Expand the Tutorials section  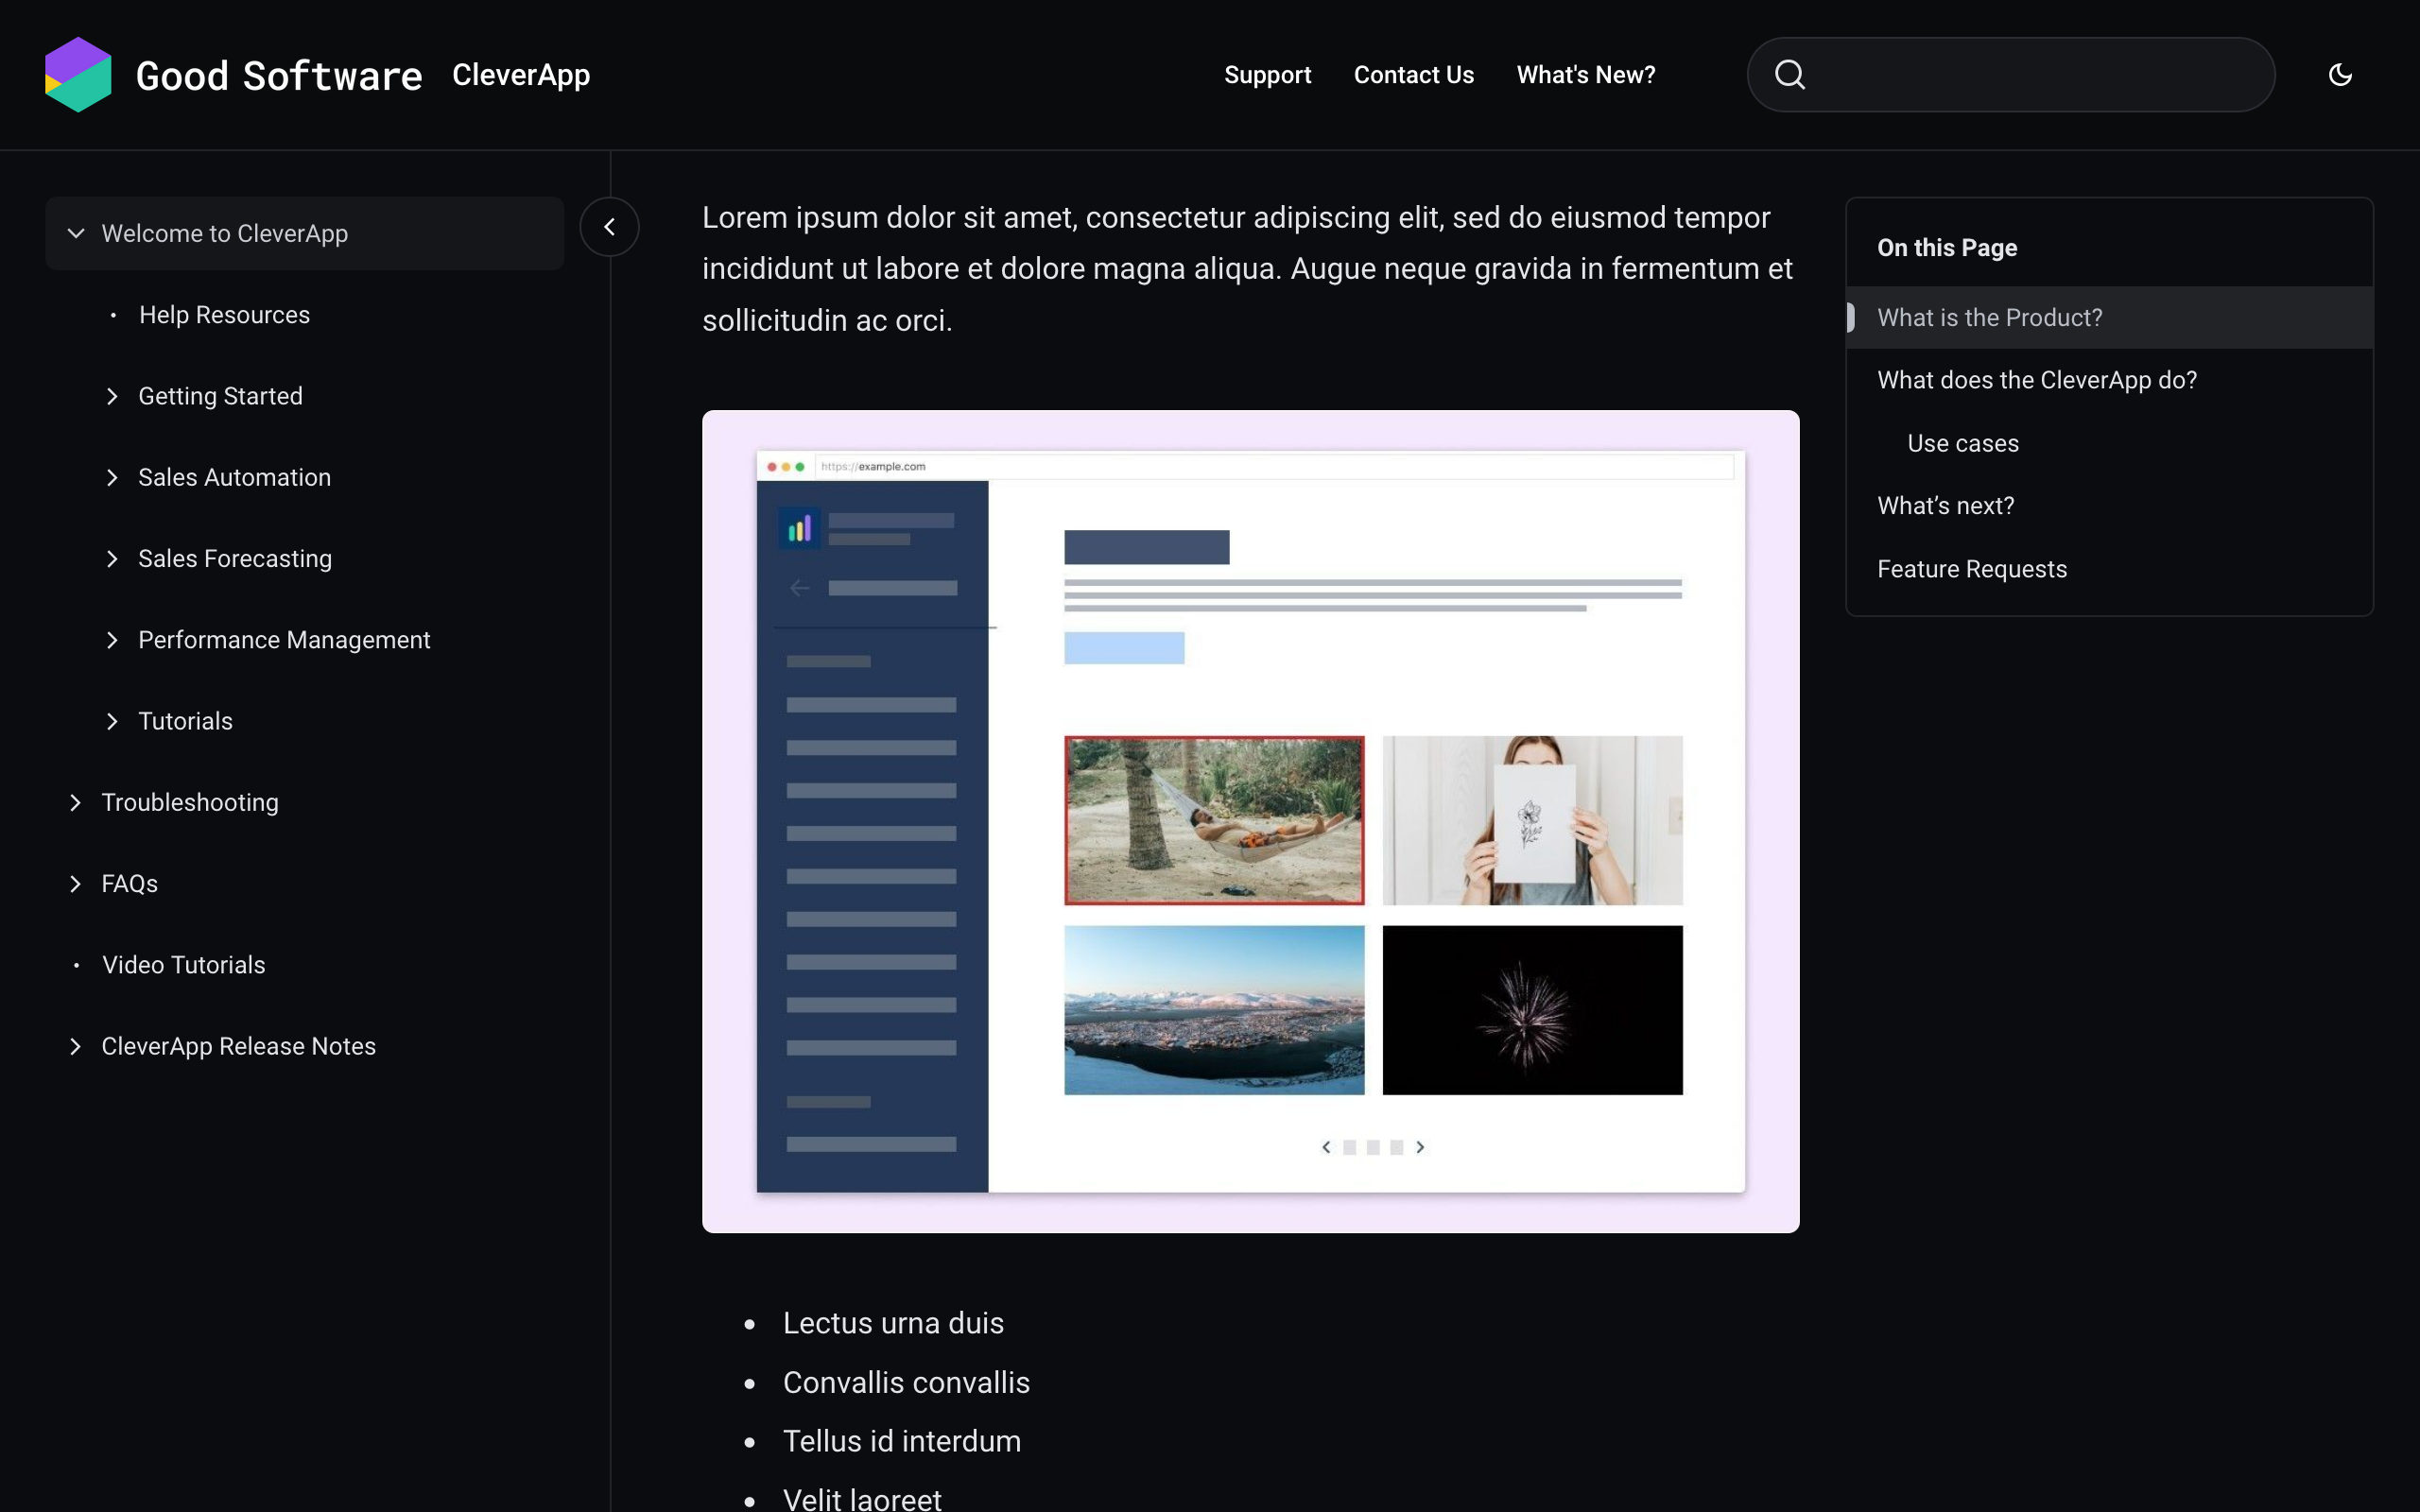112,721
